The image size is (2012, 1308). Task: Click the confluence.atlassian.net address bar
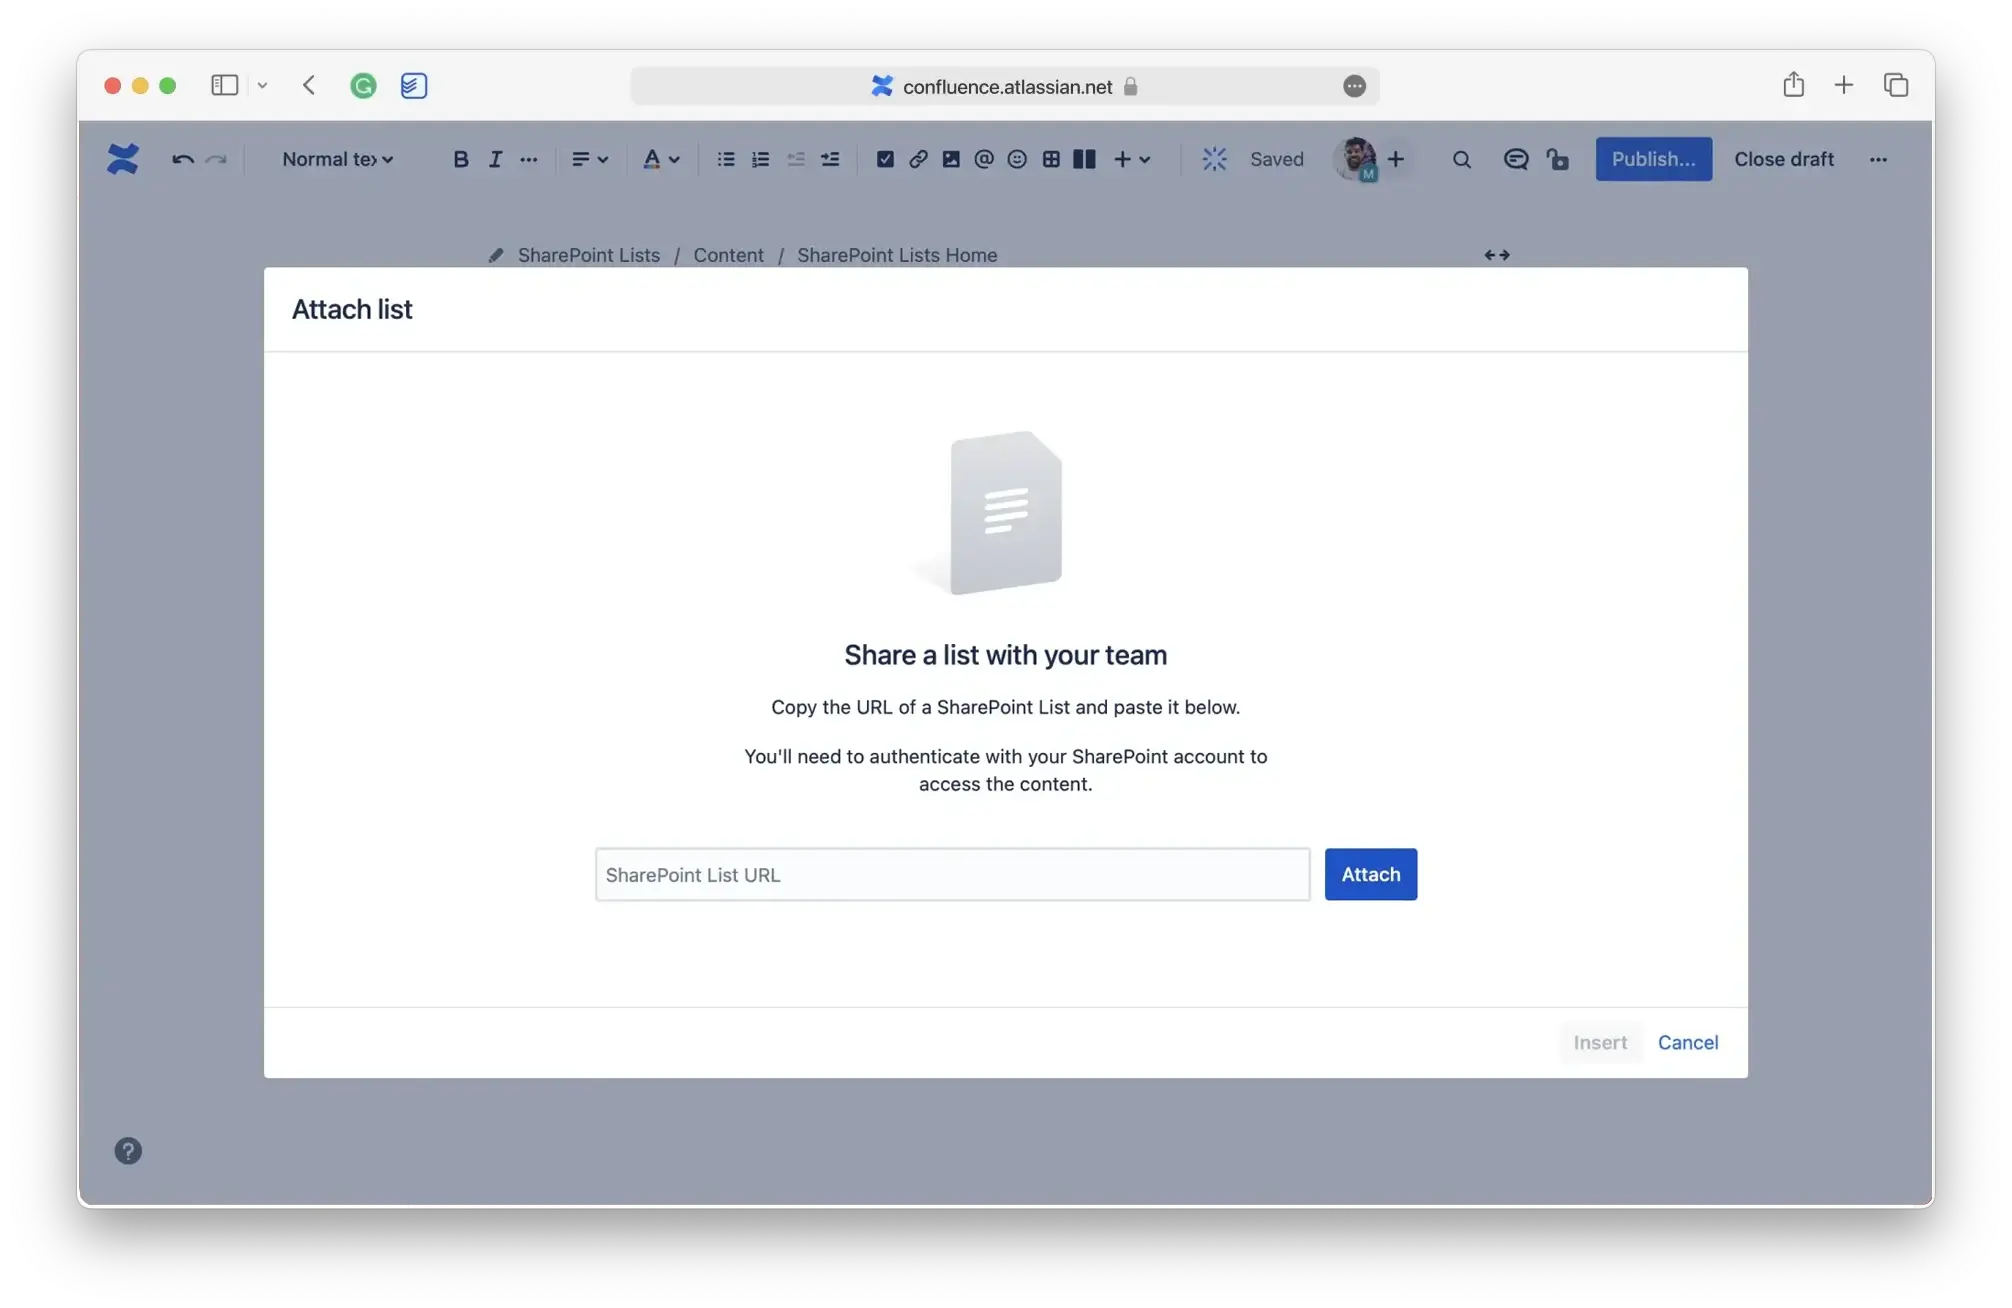[x=1005, y=86]
